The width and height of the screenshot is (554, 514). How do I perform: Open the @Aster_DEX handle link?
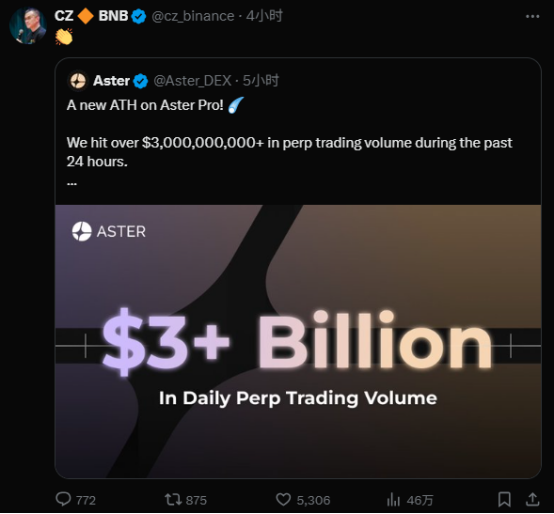193,81
